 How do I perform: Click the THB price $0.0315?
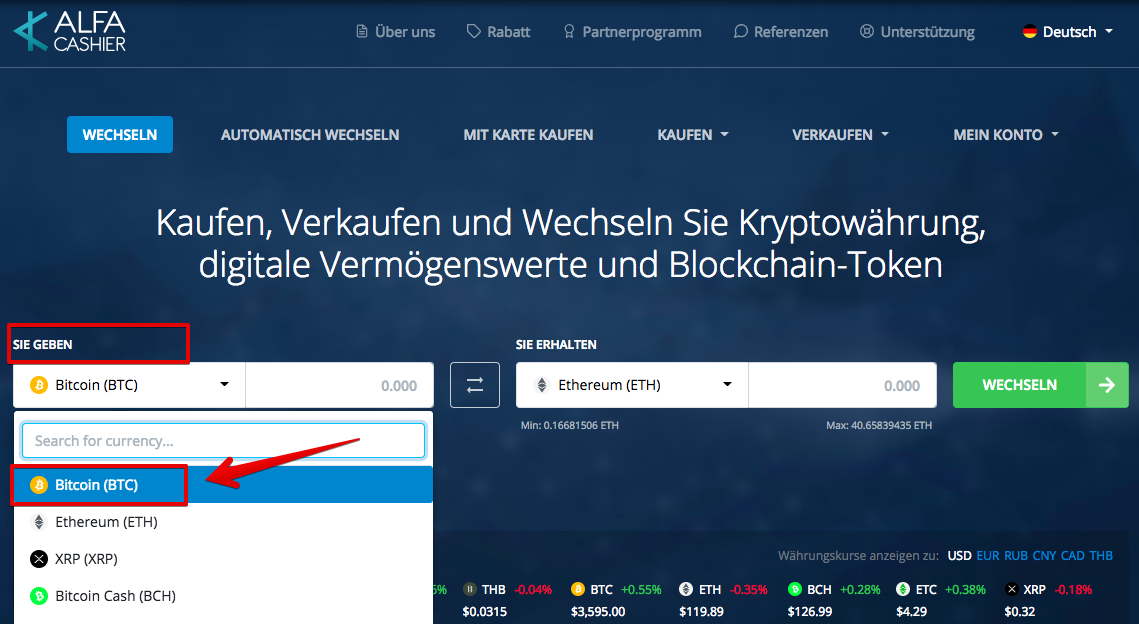click(485, 612)
